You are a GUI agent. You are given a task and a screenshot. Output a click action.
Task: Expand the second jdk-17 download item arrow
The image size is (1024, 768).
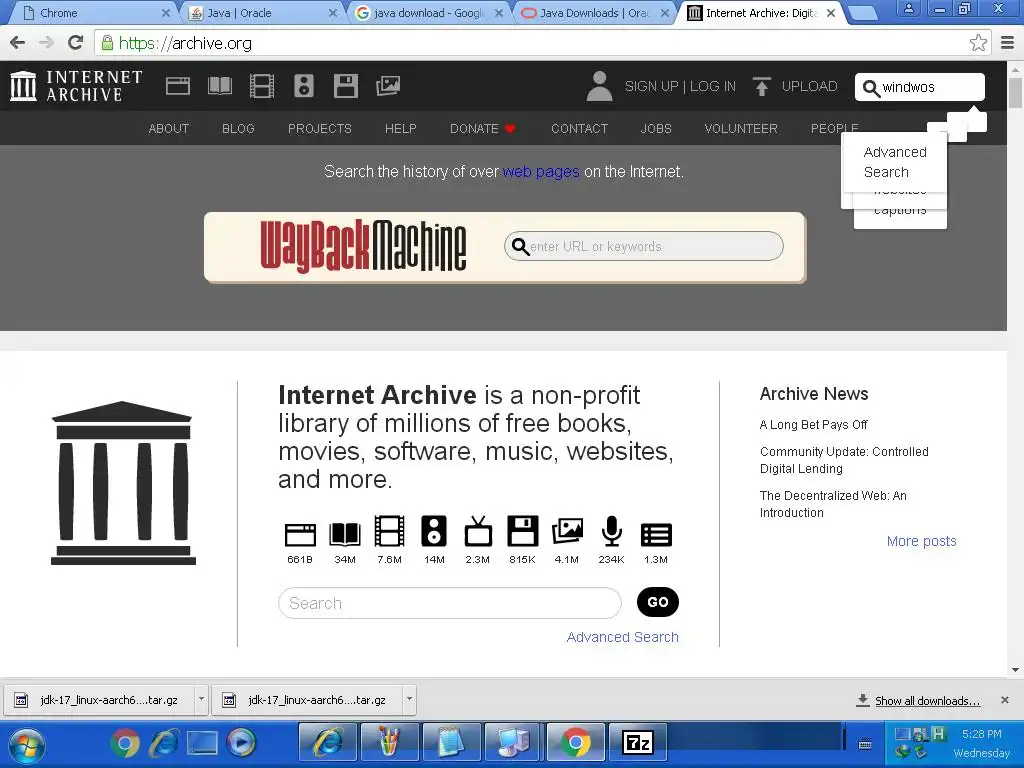click(x=409, y=699)
